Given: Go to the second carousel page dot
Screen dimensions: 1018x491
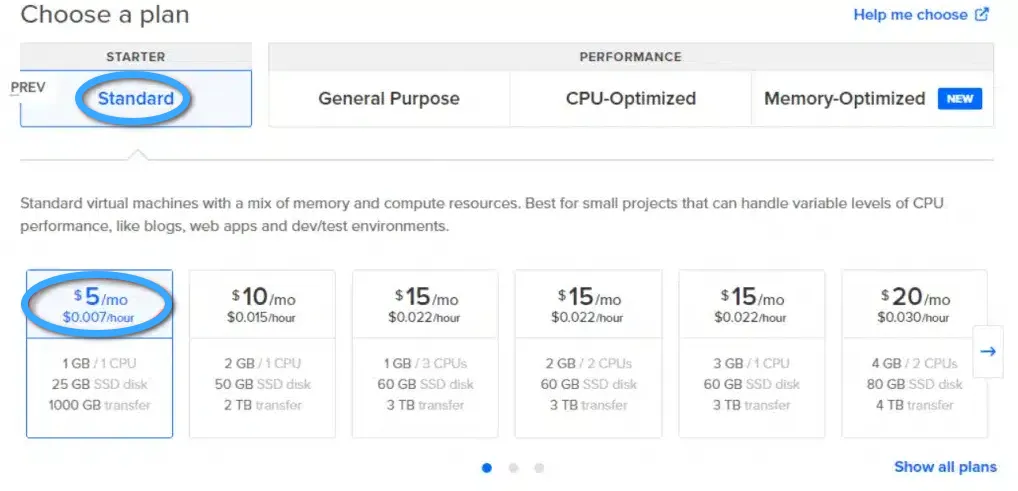Looking at the screenshot, I should click(514, 467).
